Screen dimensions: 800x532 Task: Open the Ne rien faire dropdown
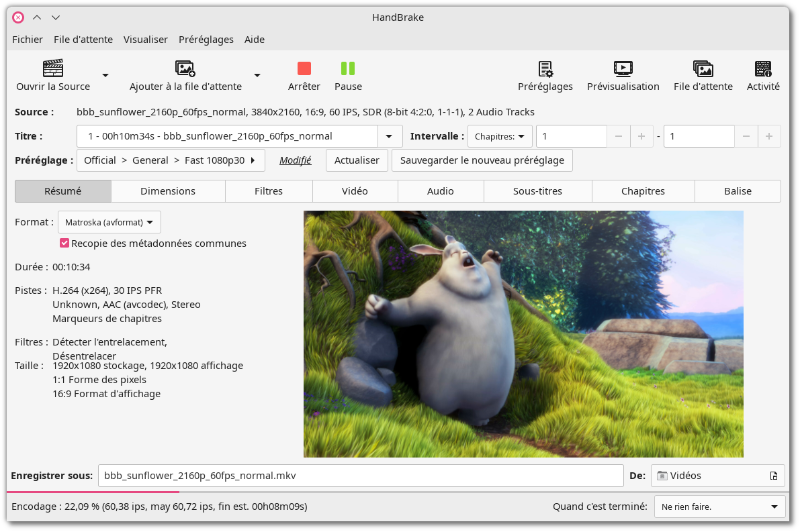pyautogui.click(x=719, y=506)
